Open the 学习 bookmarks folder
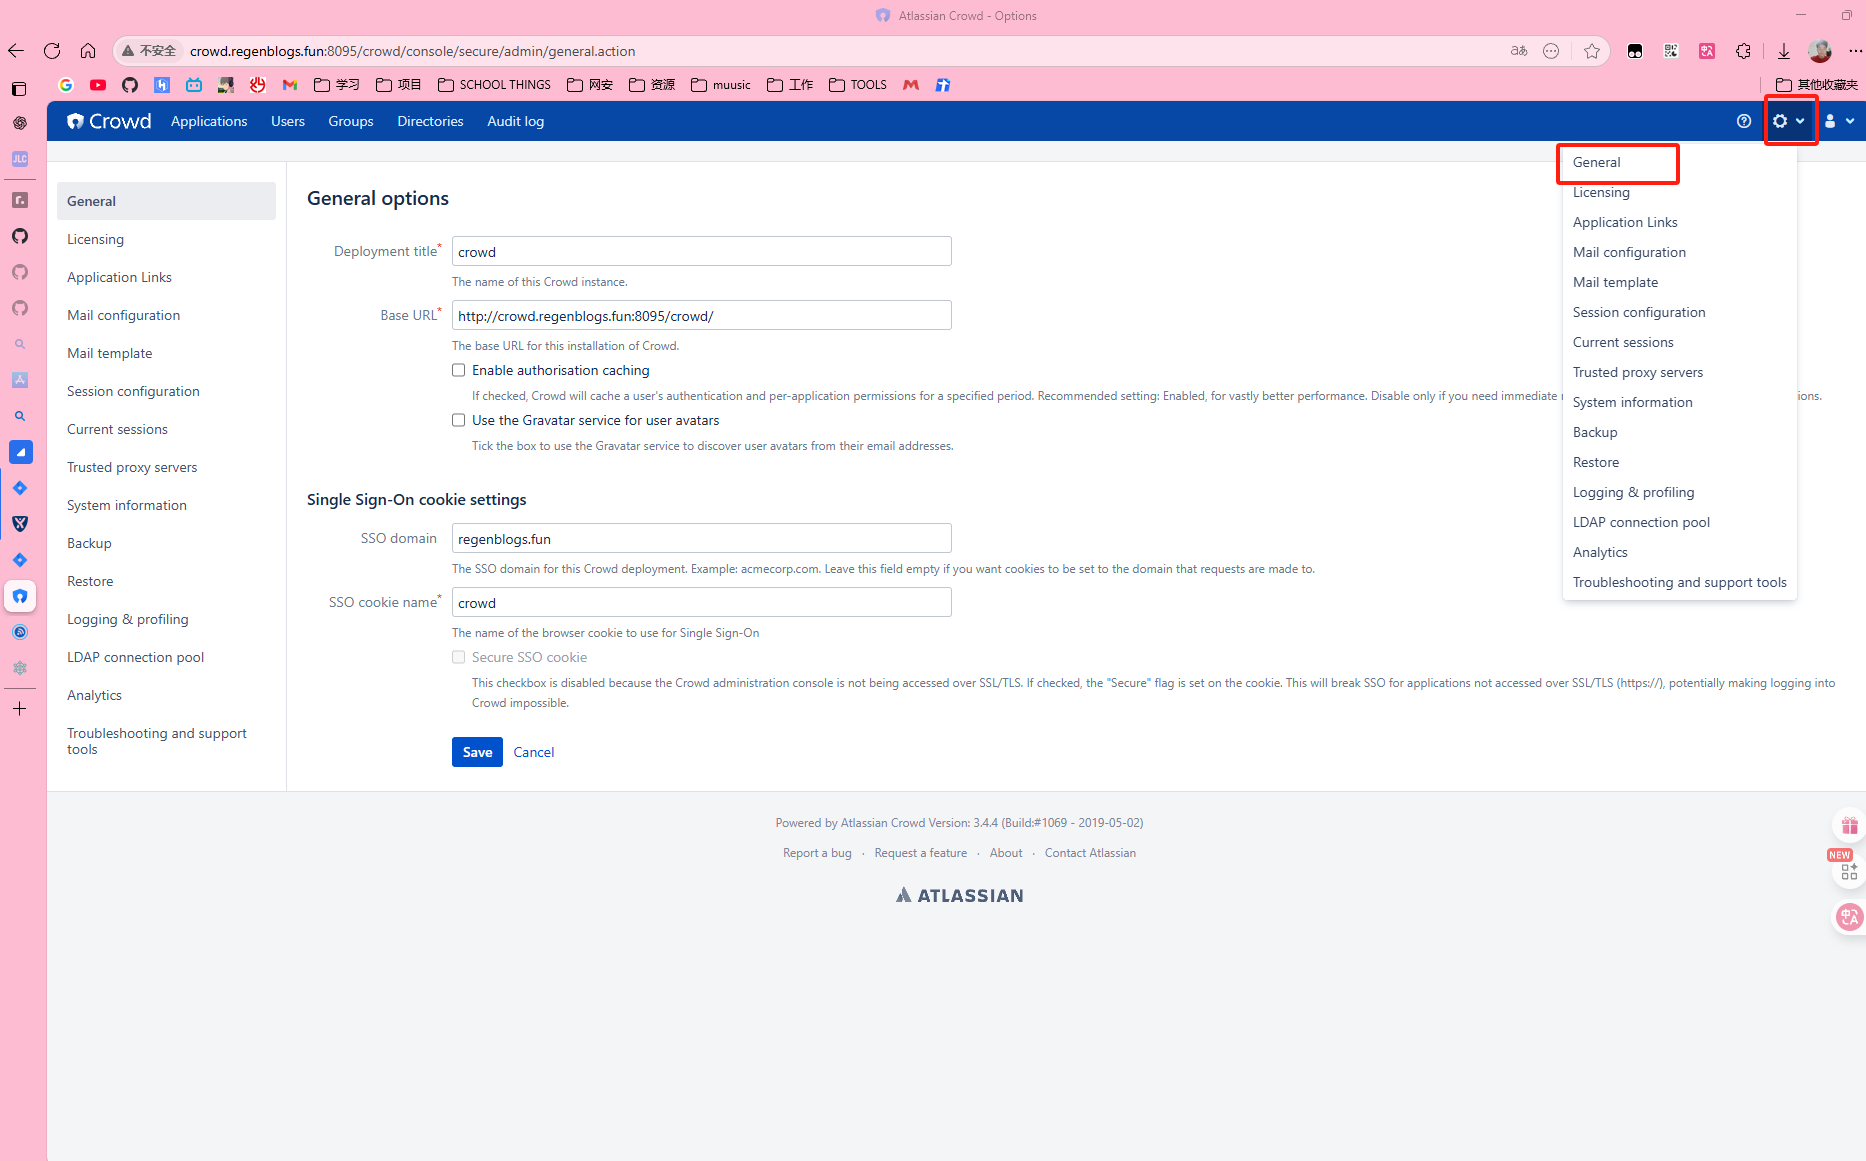Screen dimensions: 1866x1161 [337, 85]
